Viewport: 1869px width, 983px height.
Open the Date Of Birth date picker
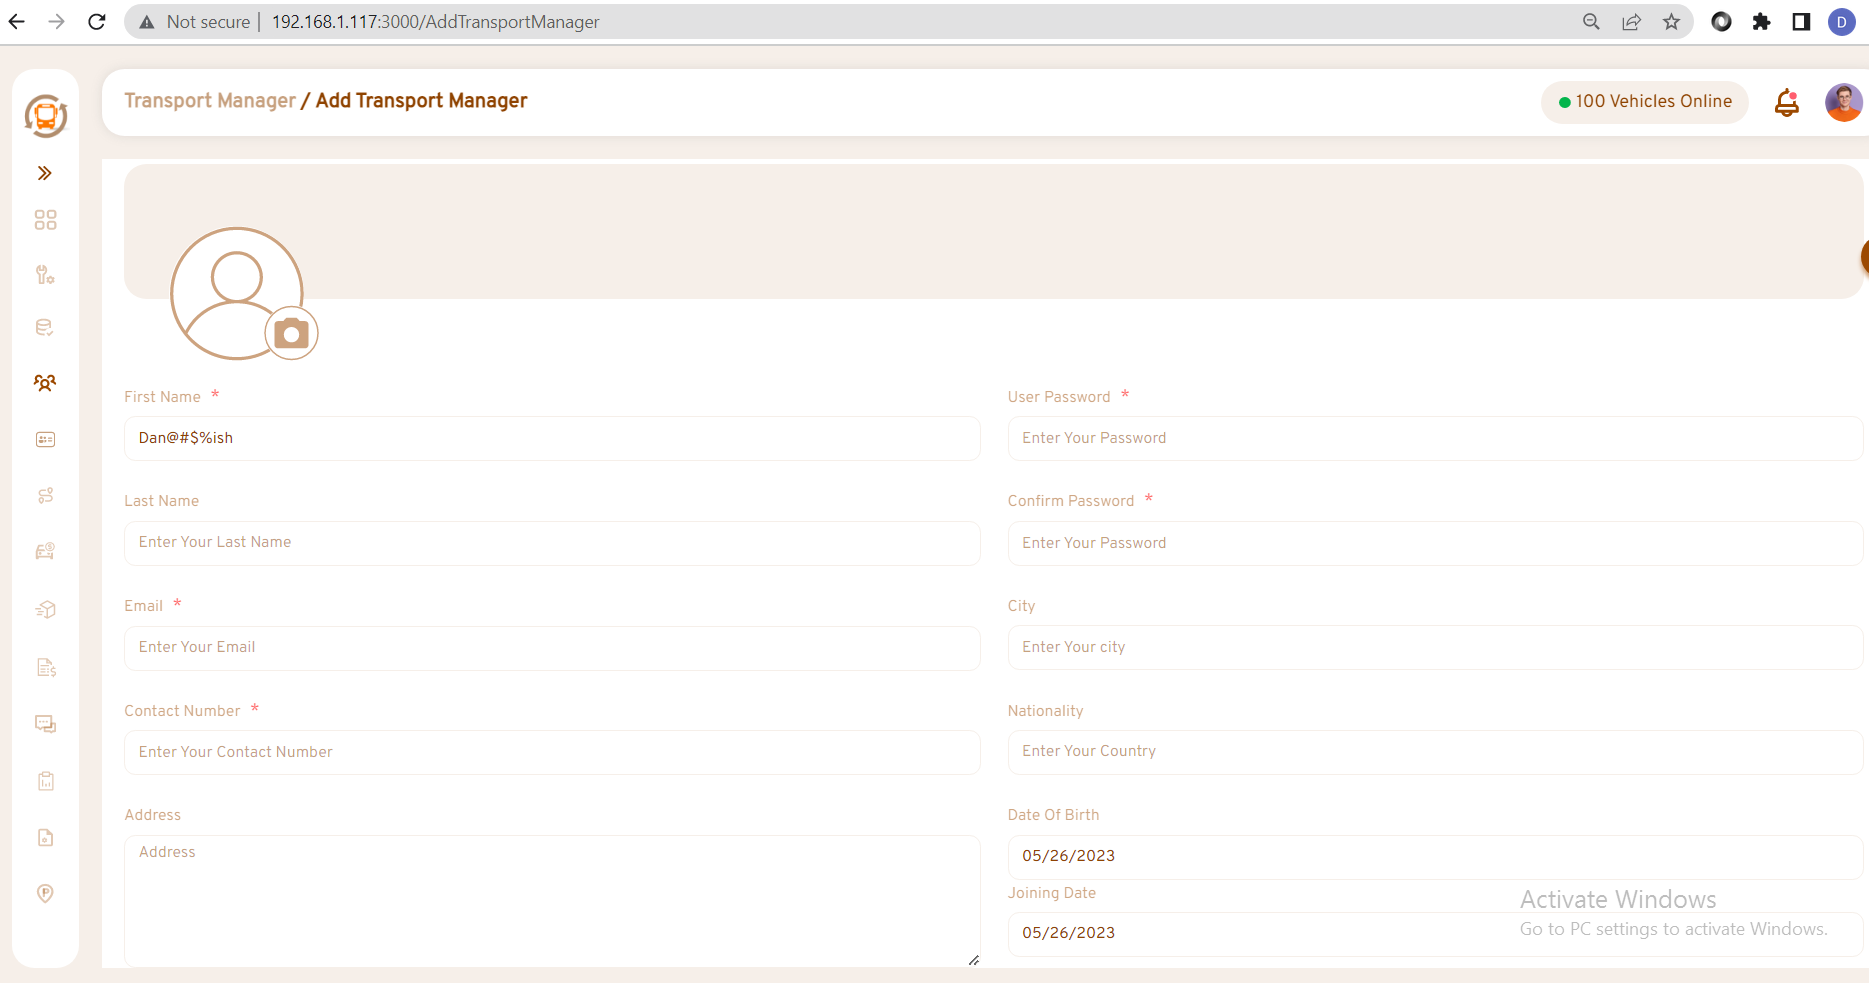coord(1434,856)
